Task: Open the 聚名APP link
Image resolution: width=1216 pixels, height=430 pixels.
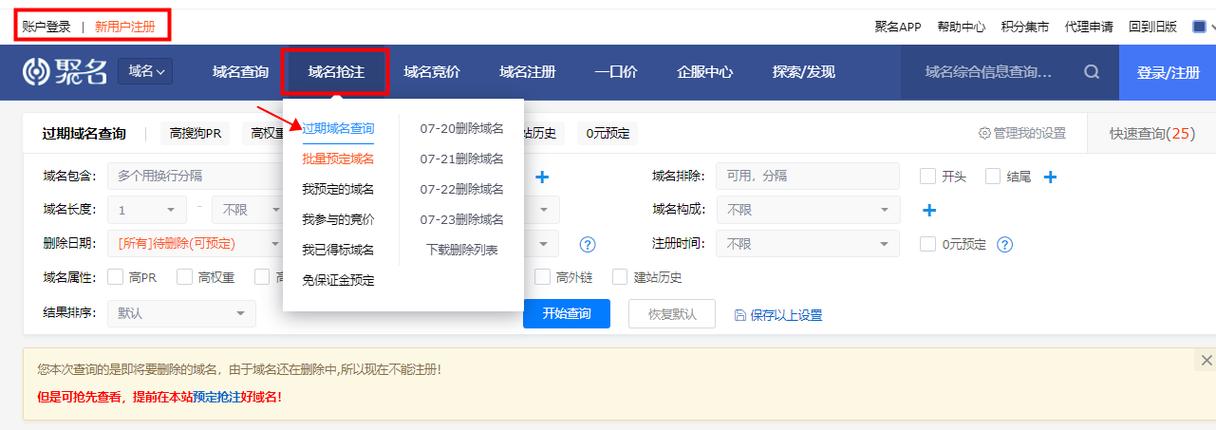Action: pyautogui.click(x=897, y=27)
